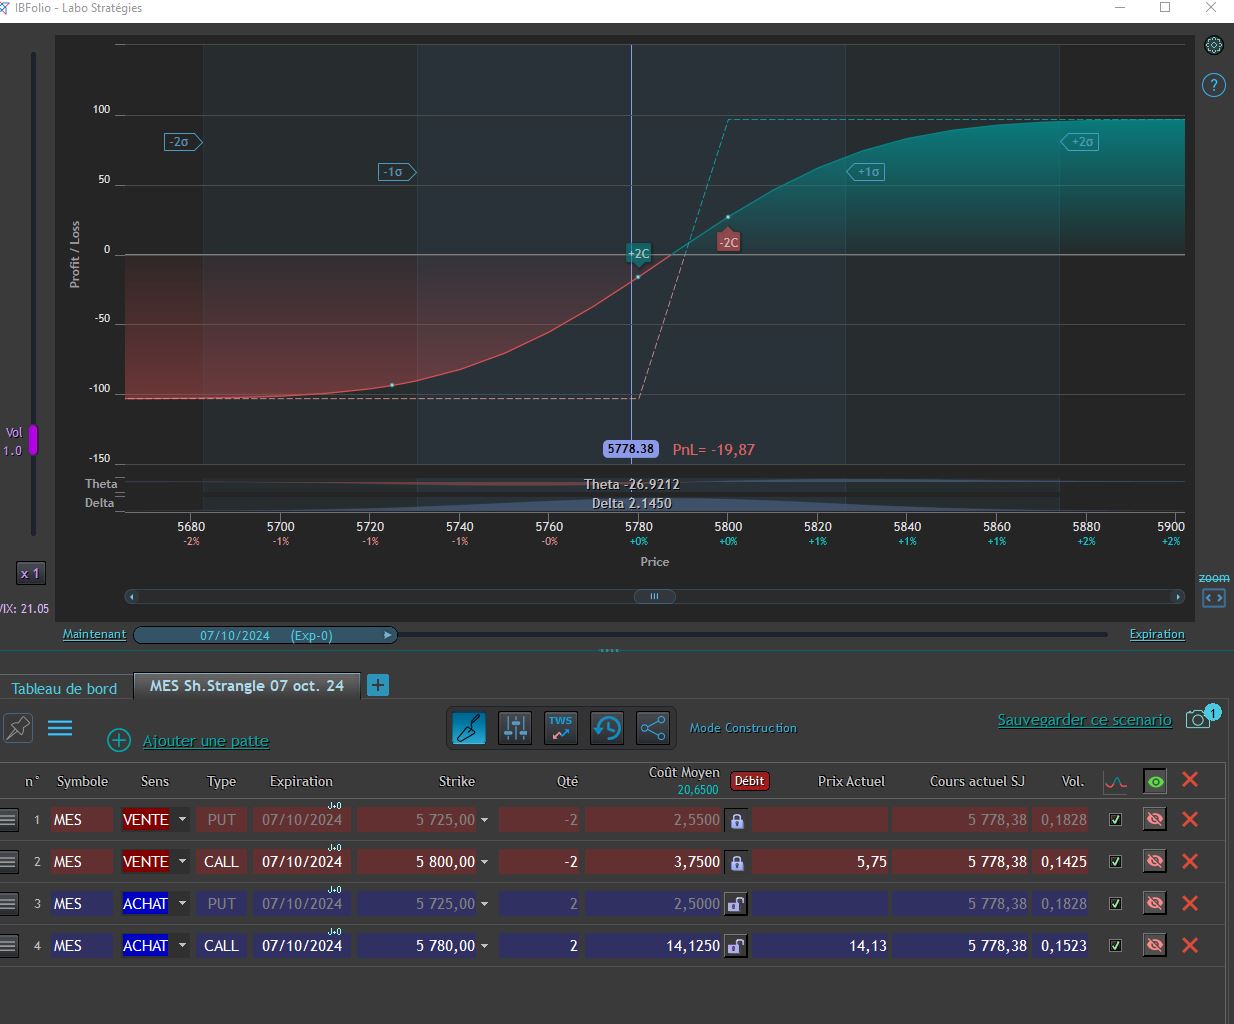
Task: Open Sens dropdown for leg 4 ACHAT
Action: click(182, 946)
